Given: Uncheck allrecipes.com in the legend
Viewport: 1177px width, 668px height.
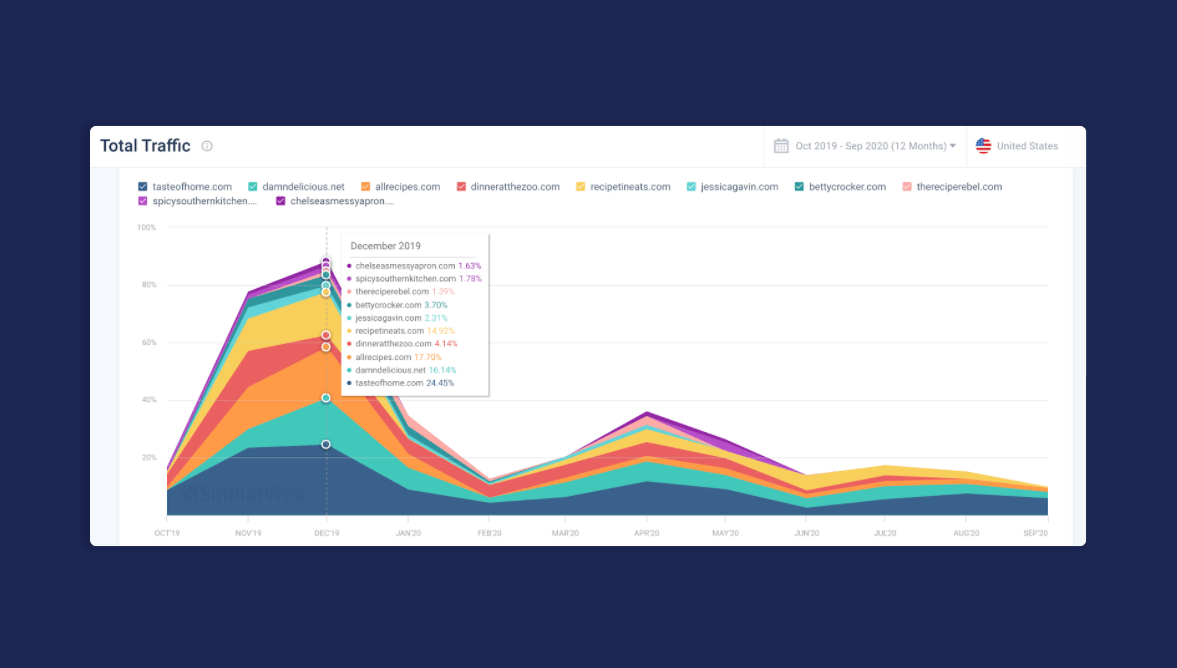Looking at the screenshot, I should pyautogui.click(x=365, y=186).
